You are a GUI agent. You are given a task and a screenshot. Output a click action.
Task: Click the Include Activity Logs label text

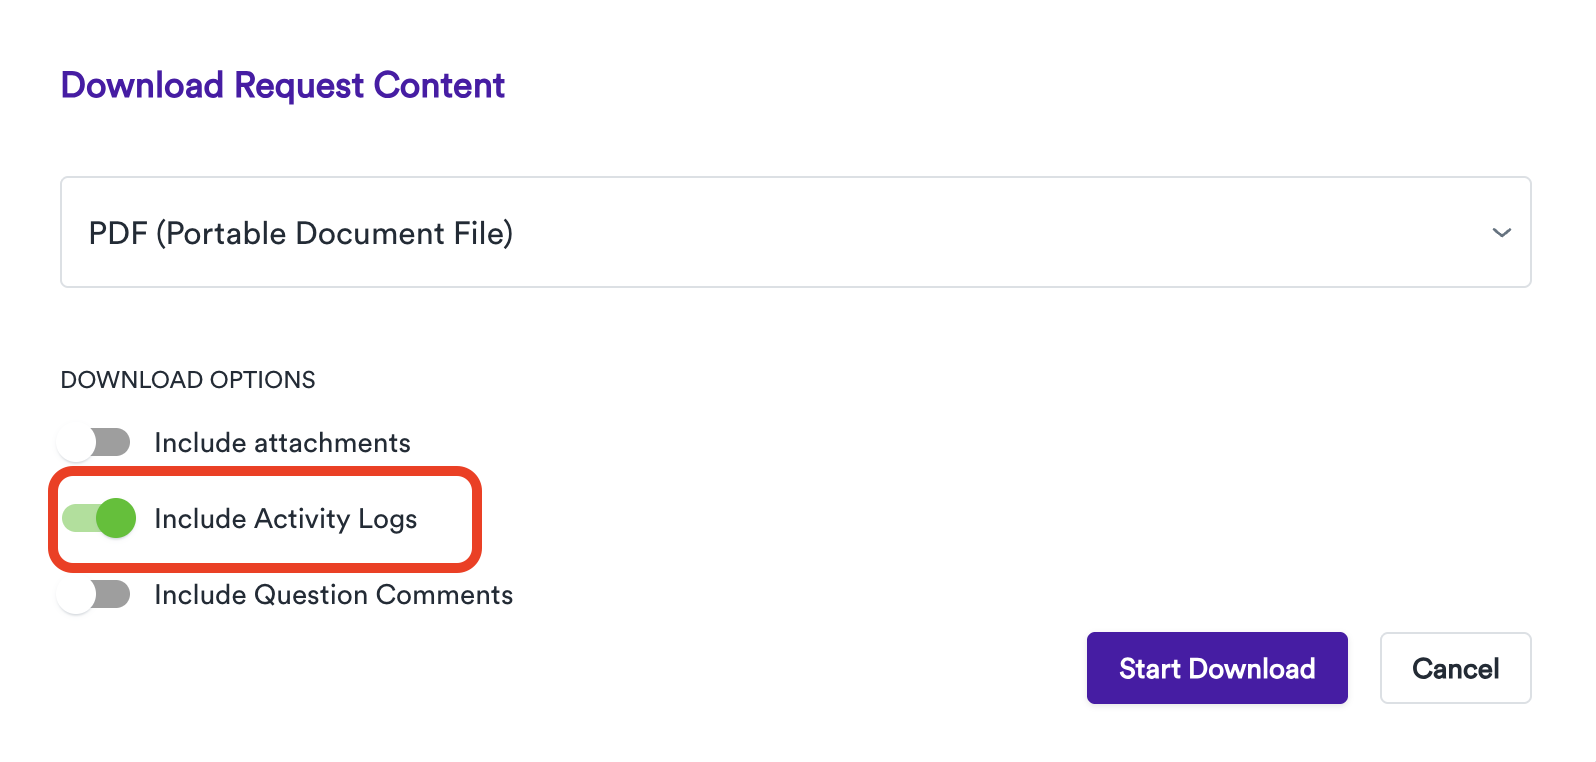click(x=285, y=518)
